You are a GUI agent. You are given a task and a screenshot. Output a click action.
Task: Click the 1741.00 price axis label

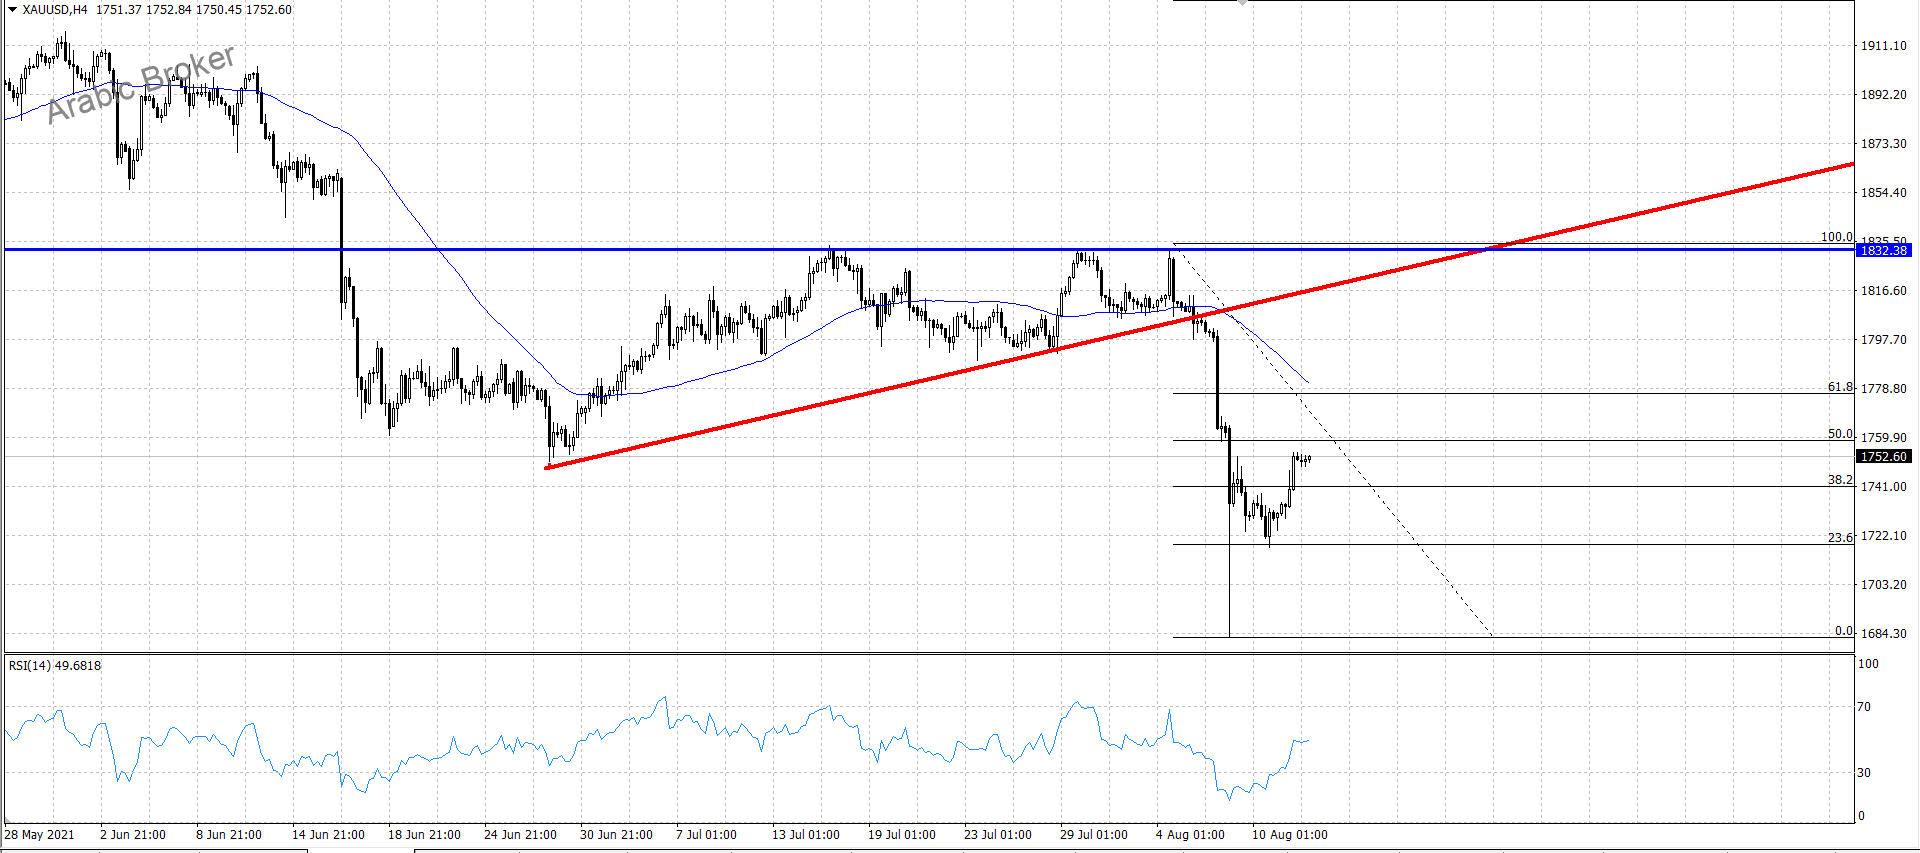[x=1883, y=487]
